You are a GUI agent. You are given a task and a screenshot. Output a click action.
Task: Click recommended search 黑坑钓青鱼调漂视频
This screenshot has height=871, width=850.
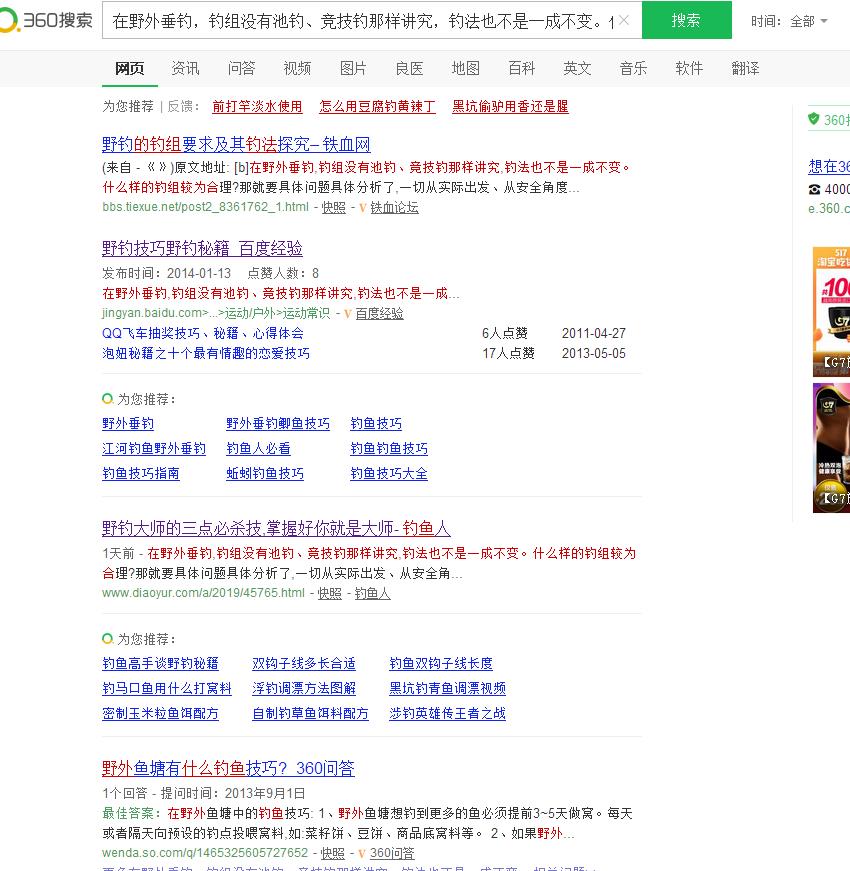(x=448, y=689)
